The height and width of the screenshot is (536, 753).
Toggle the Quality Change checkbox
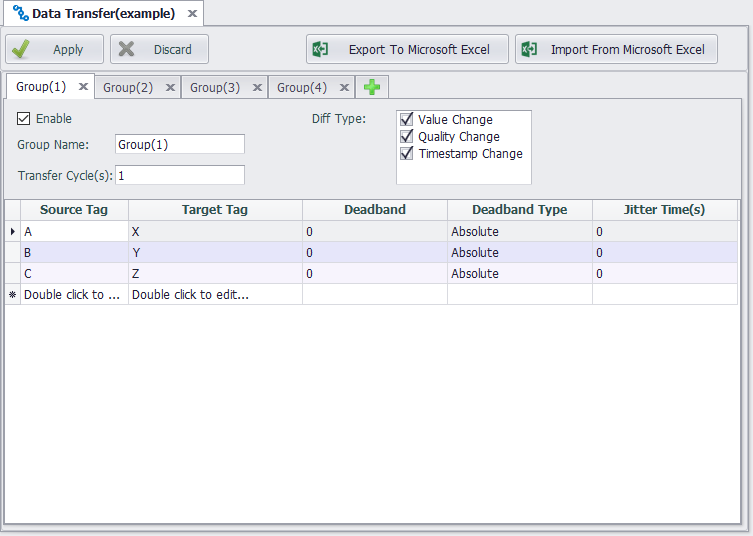coord(407,137)
